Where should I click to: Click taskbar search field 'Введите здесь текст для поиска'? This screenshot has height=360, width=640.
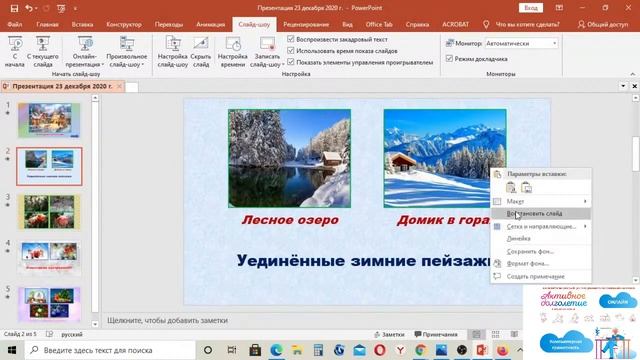pyautogui.click(x=110, y=350)
